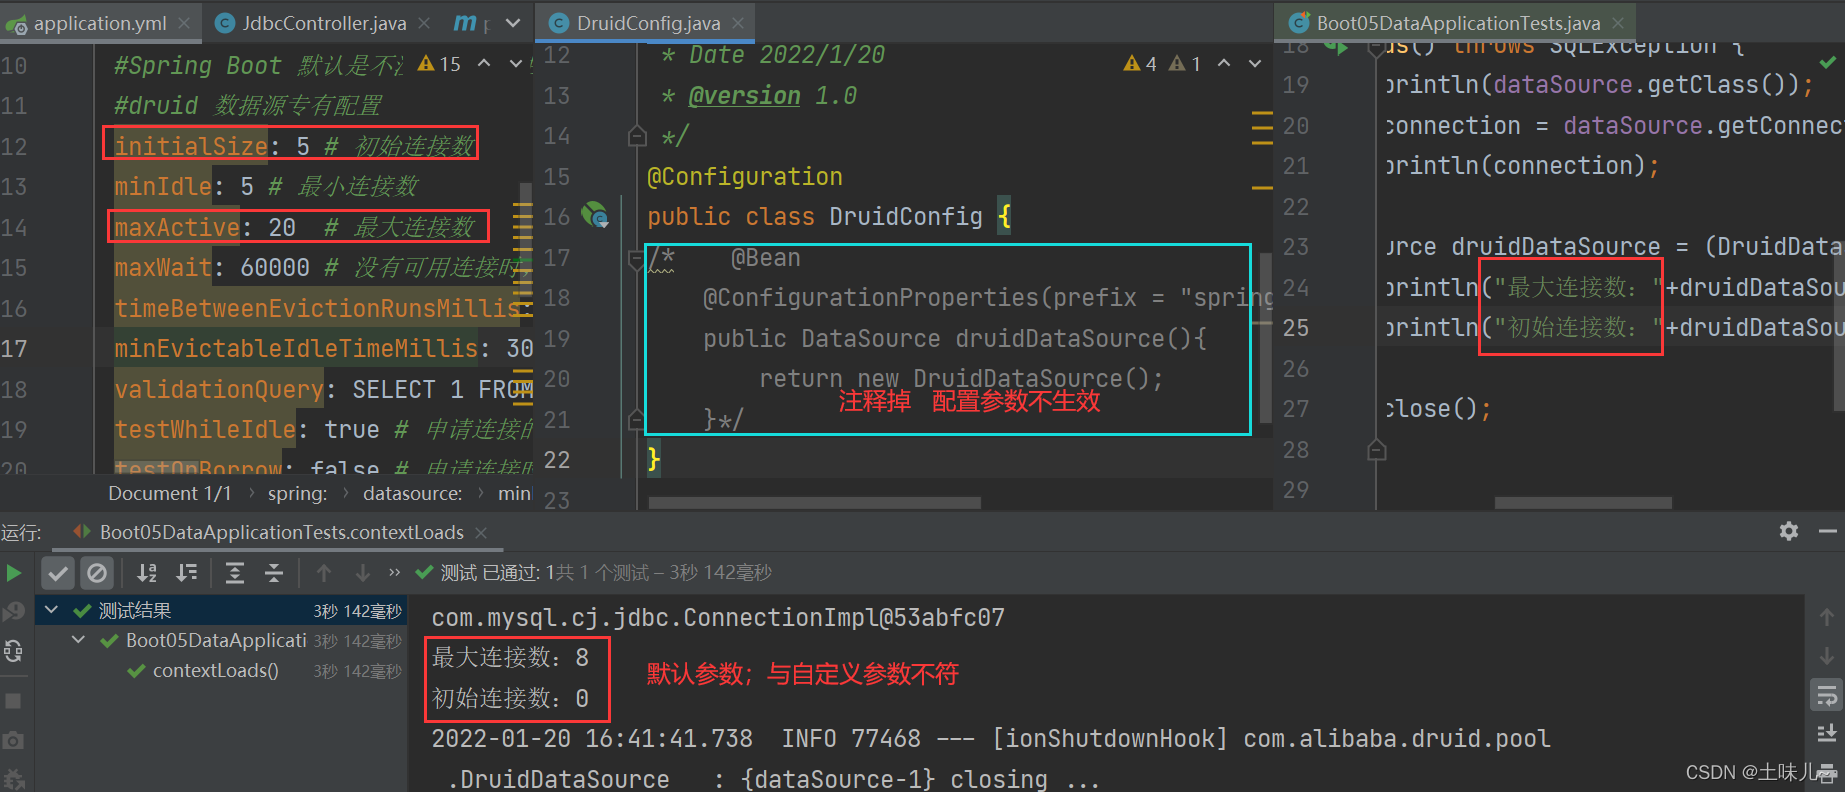The width and height of the screenshot is (1845, 792).
Task: Click Document 1/1 breadcrumb
Action: point(169,493)
